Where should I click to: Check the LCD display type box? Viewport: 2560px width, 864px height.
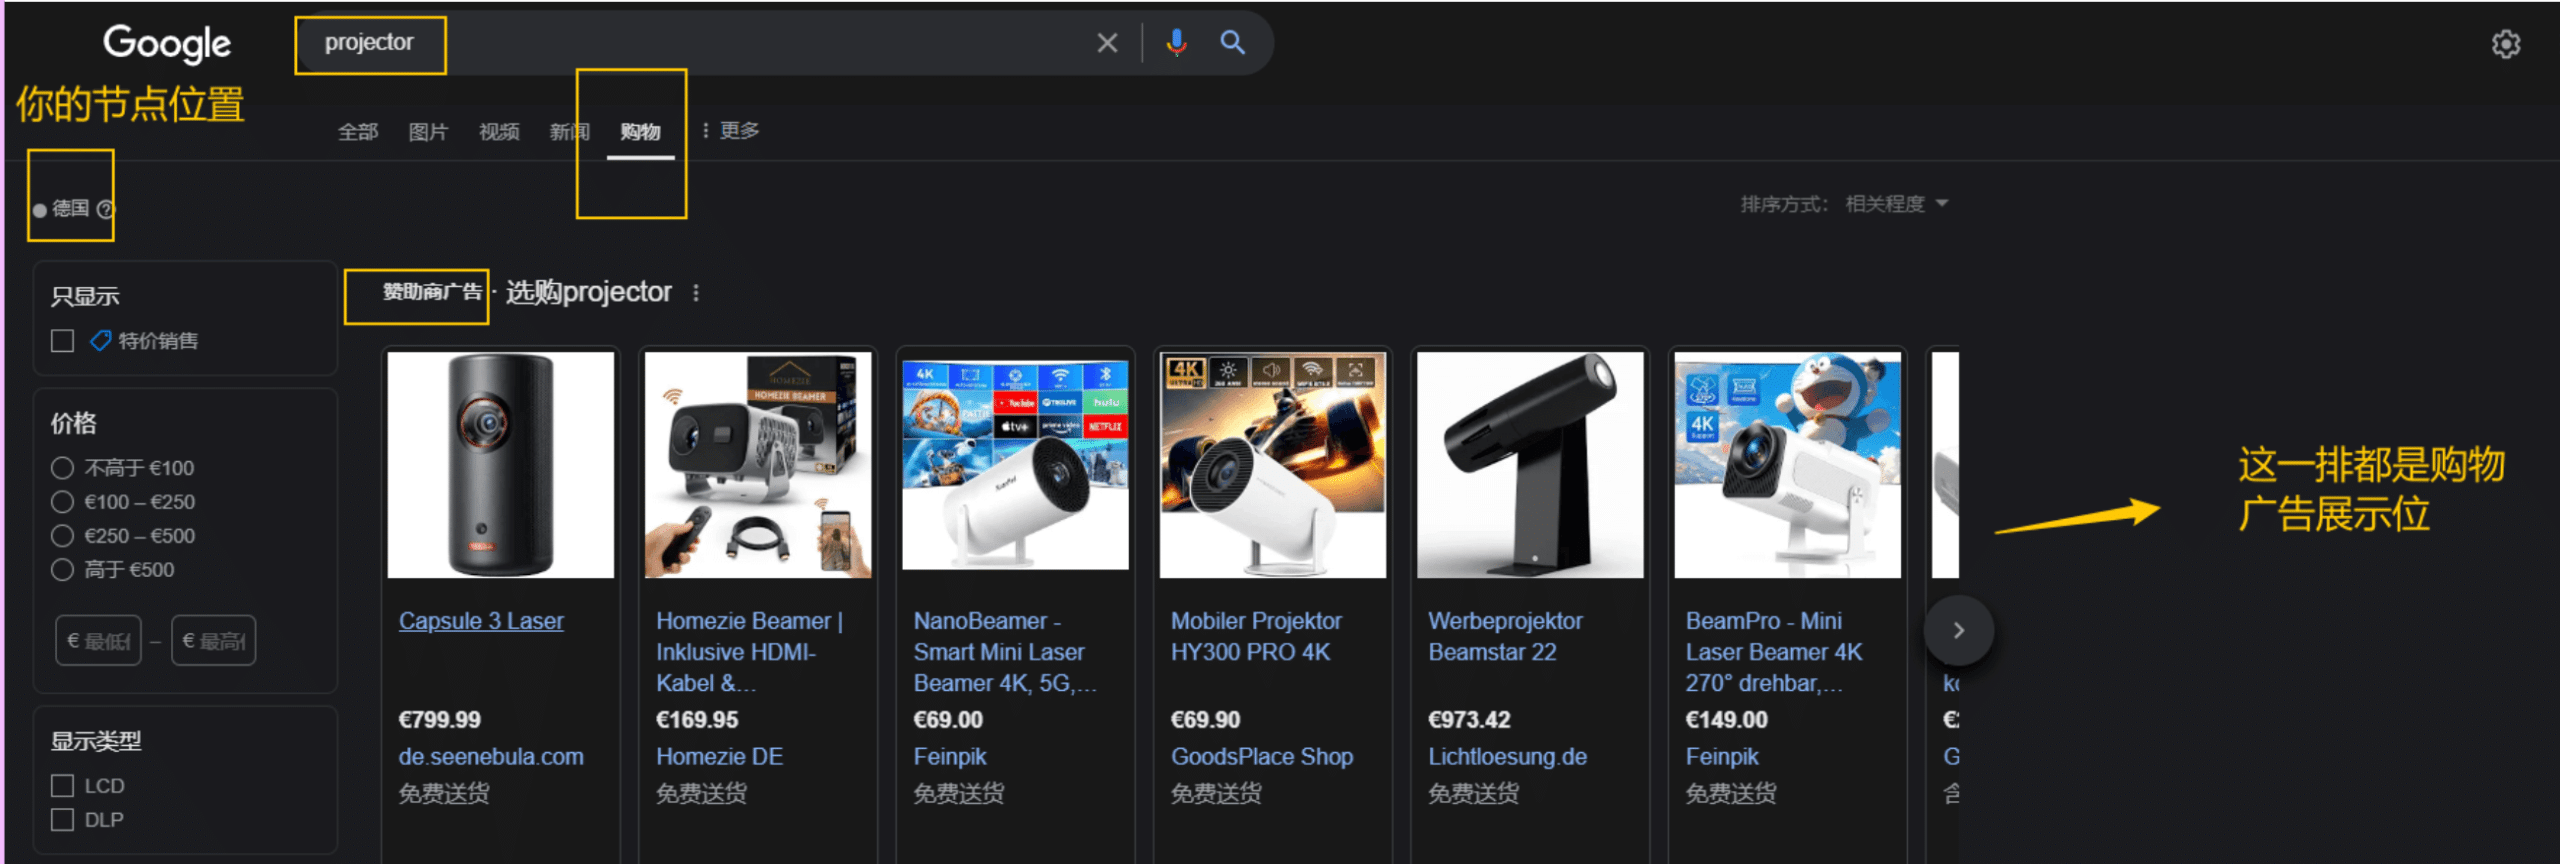tap(62, 786)
